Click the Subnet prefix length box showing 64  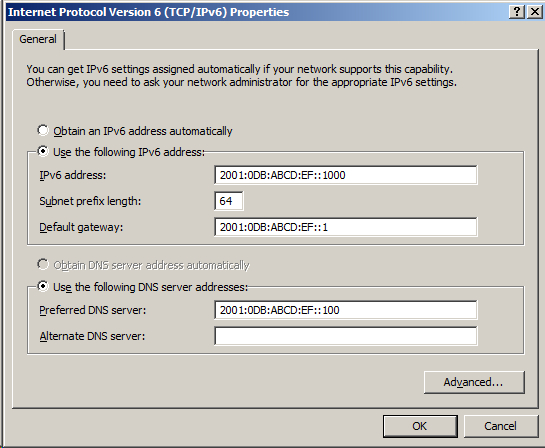229,201
